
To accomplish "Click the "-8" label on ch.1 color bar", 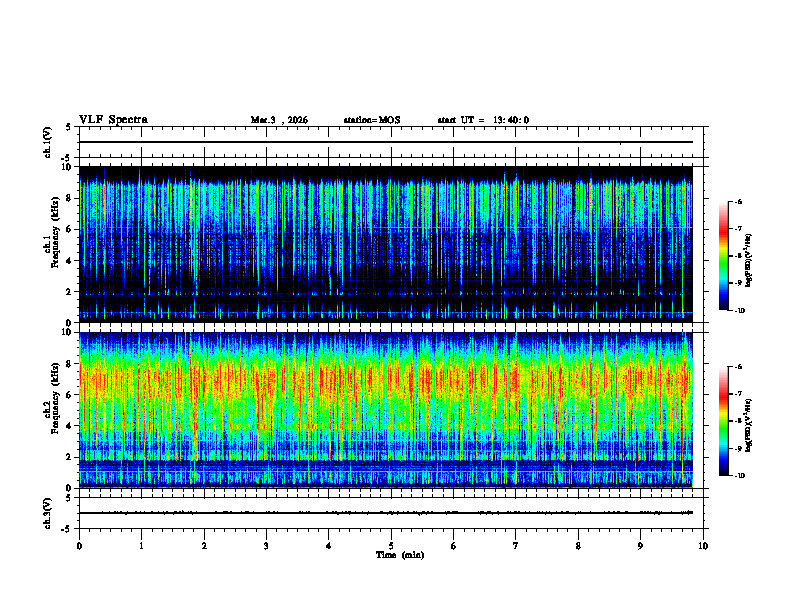I will pos(738,256).
